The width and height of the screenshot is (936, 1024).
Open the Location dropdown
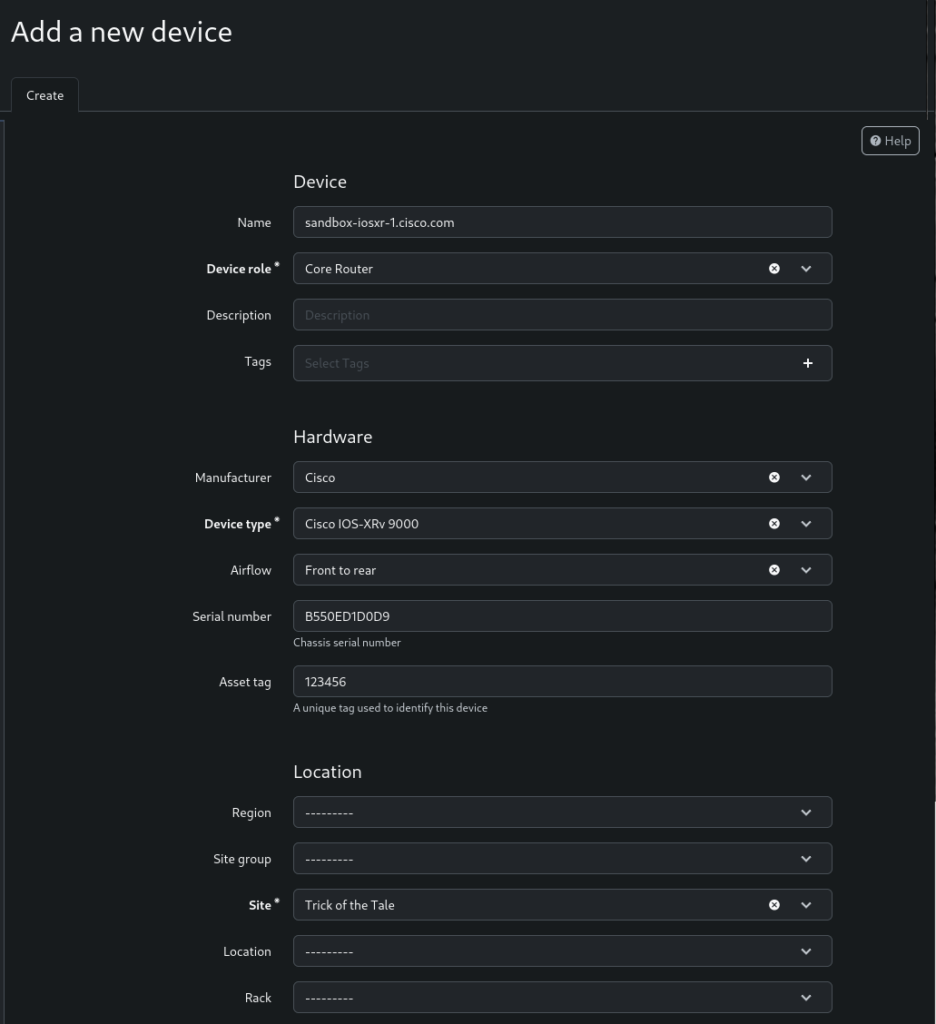pos(562,952)
